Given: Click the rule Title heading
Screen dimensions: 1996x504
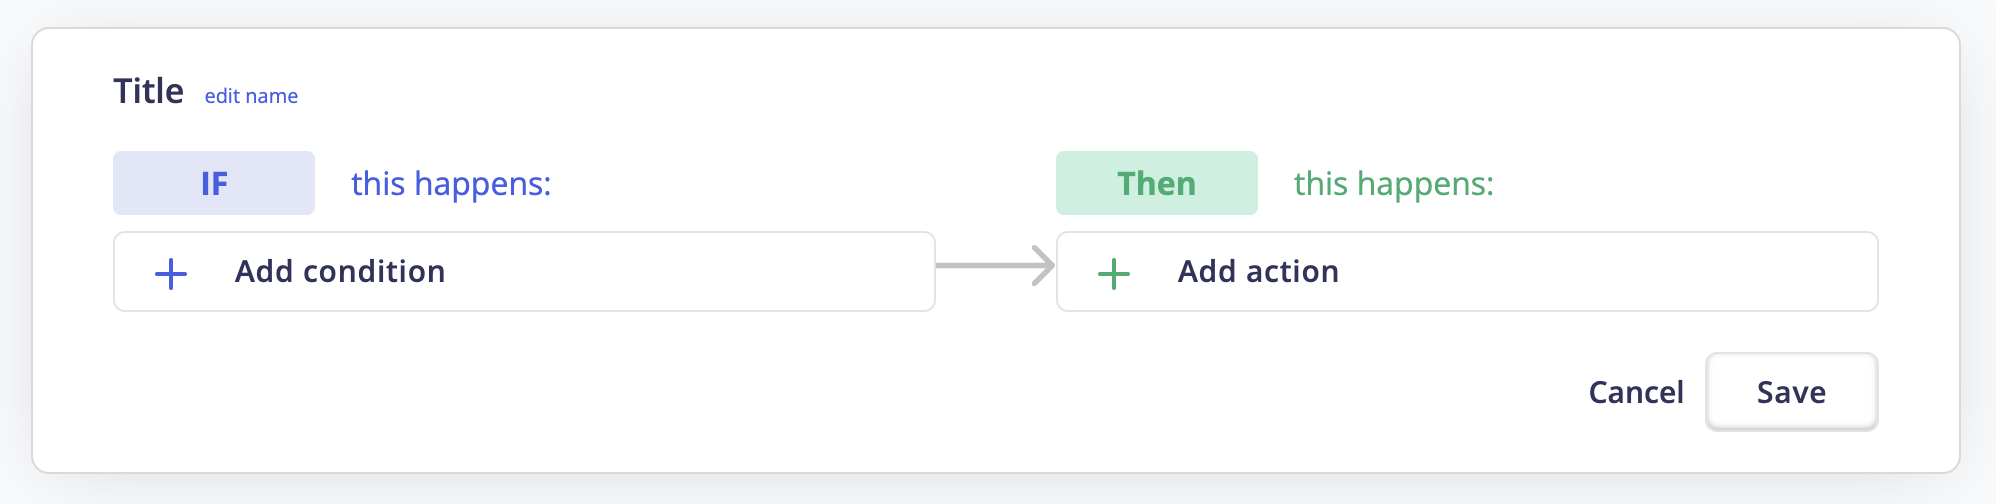Looking at the screenshot, I should click(148, 91).
